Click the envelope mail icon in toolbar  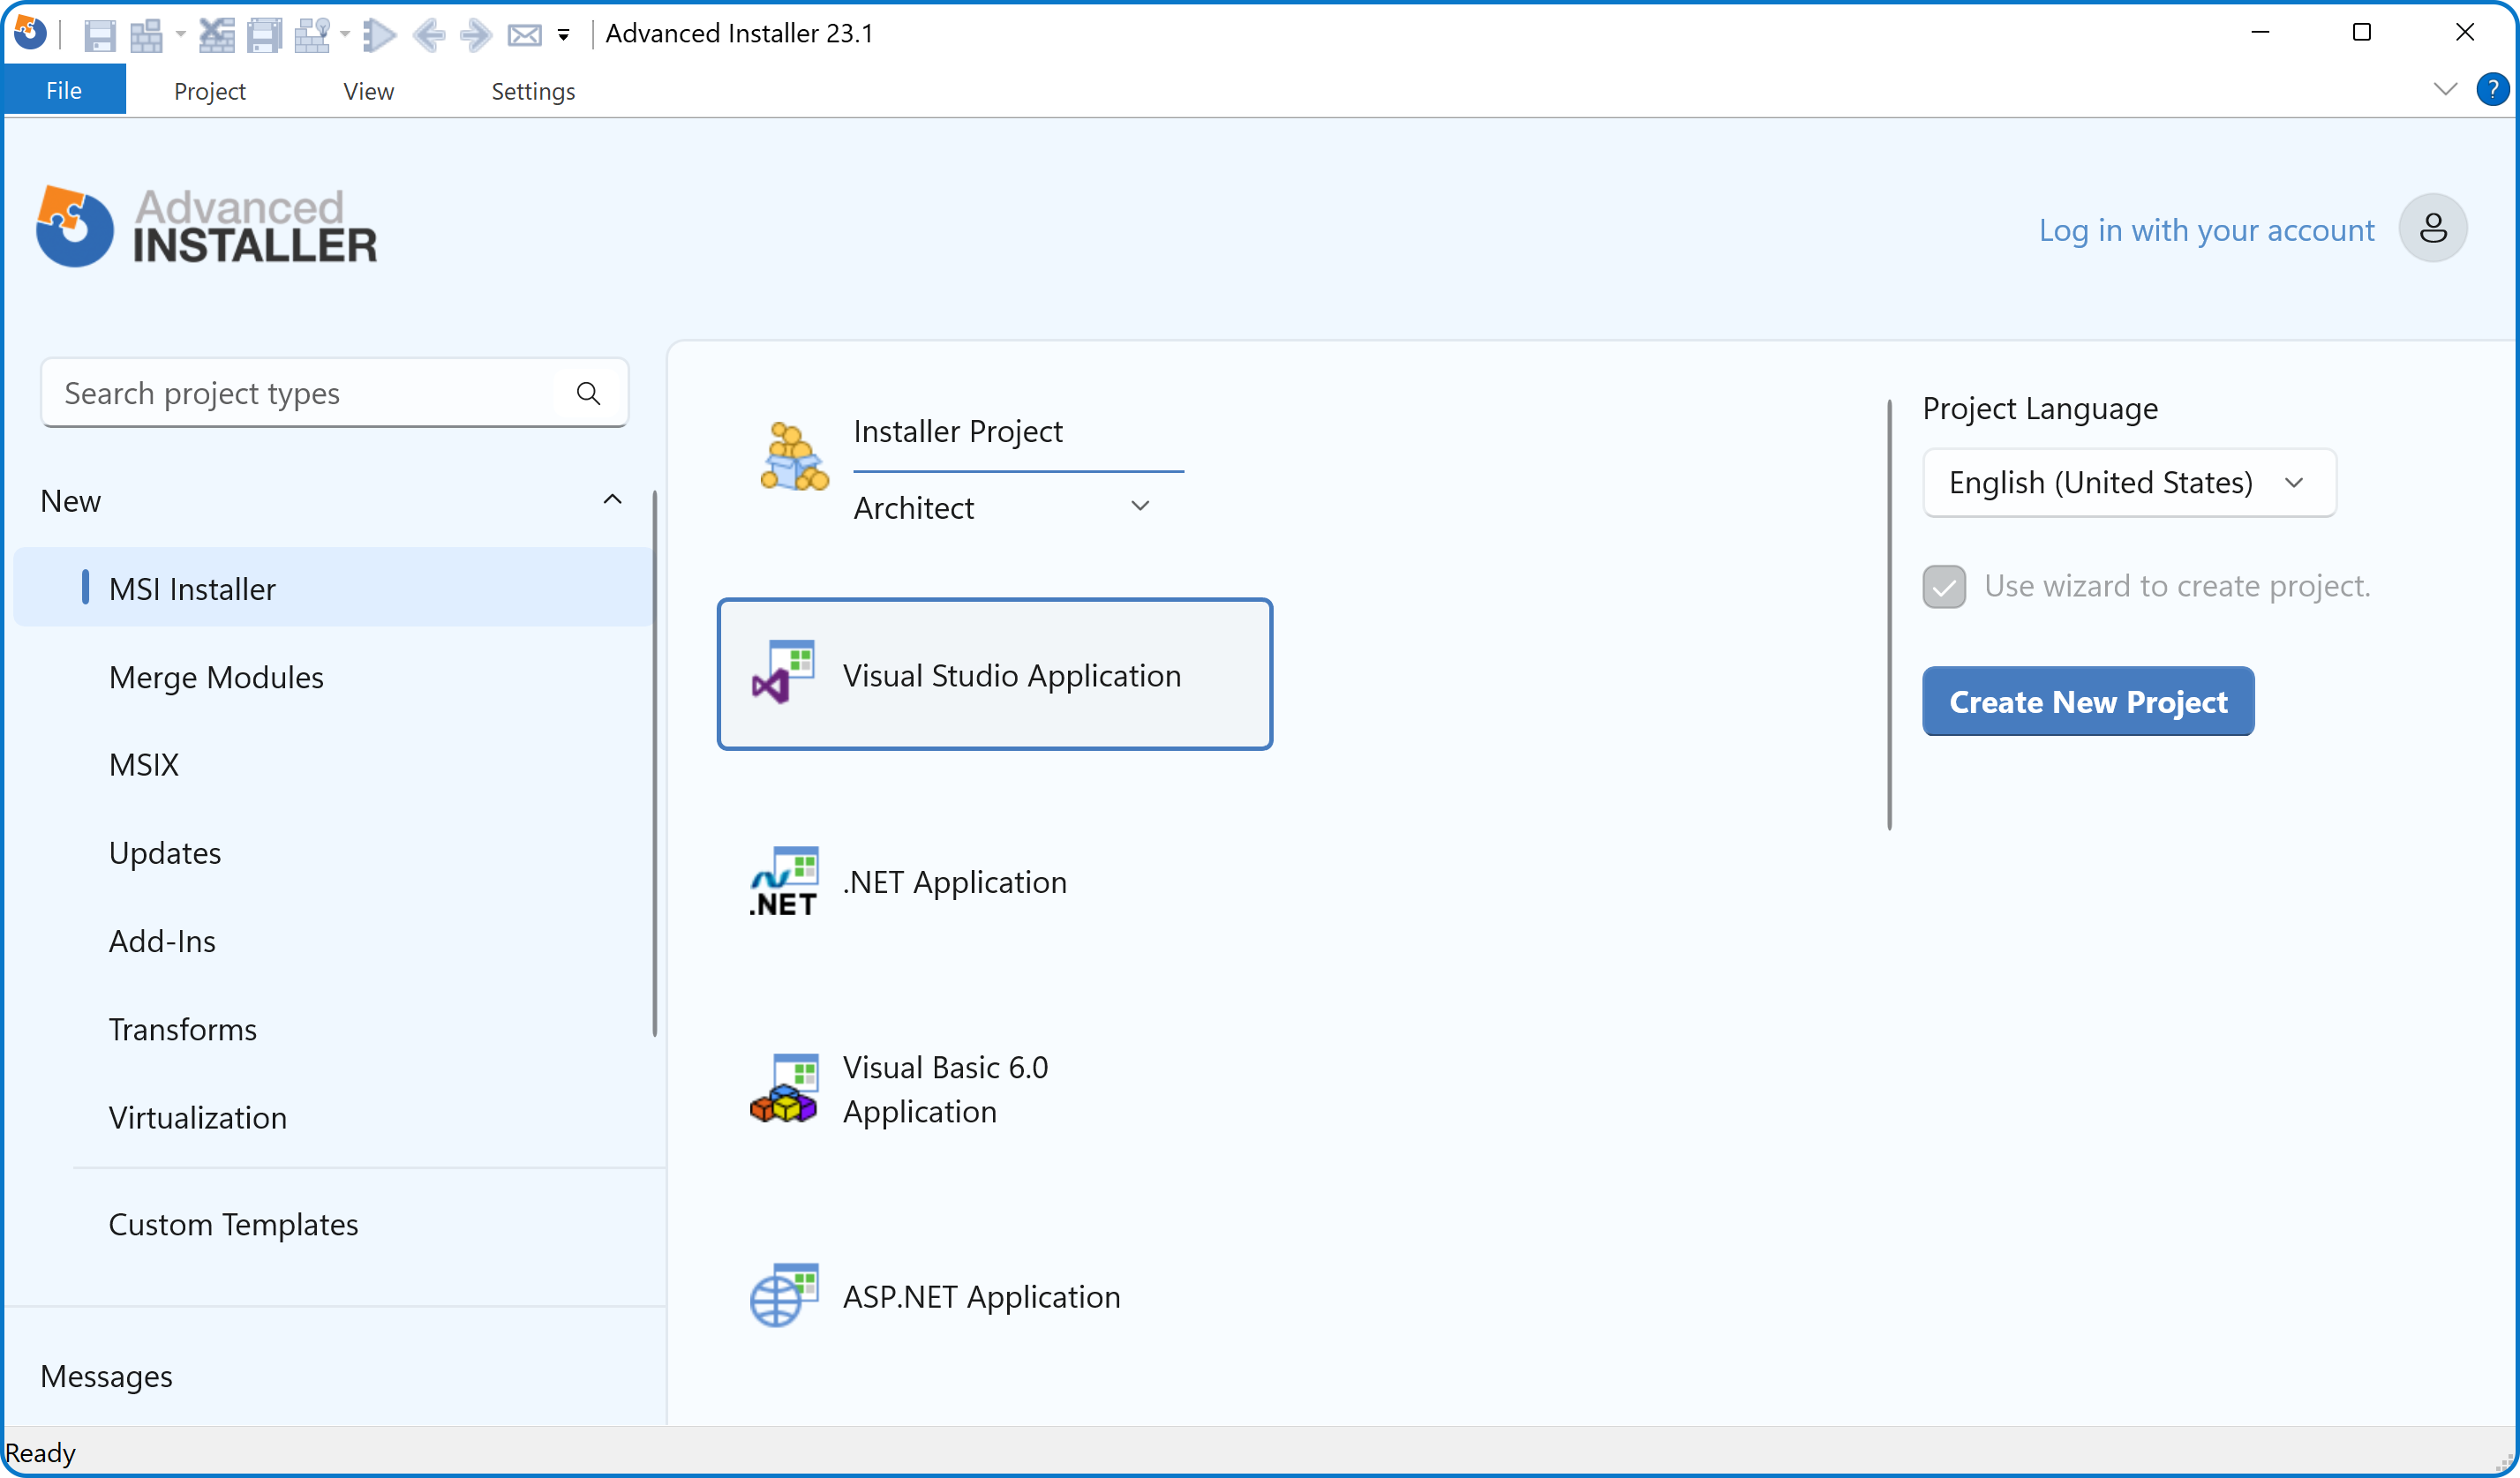pos(524,36)
